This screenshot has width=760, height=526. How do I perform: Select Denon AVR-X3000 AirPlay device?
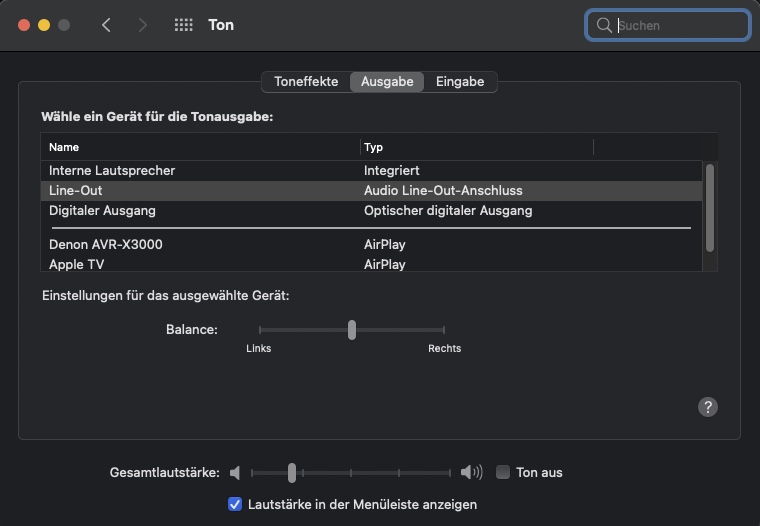[x=106, y=245]
